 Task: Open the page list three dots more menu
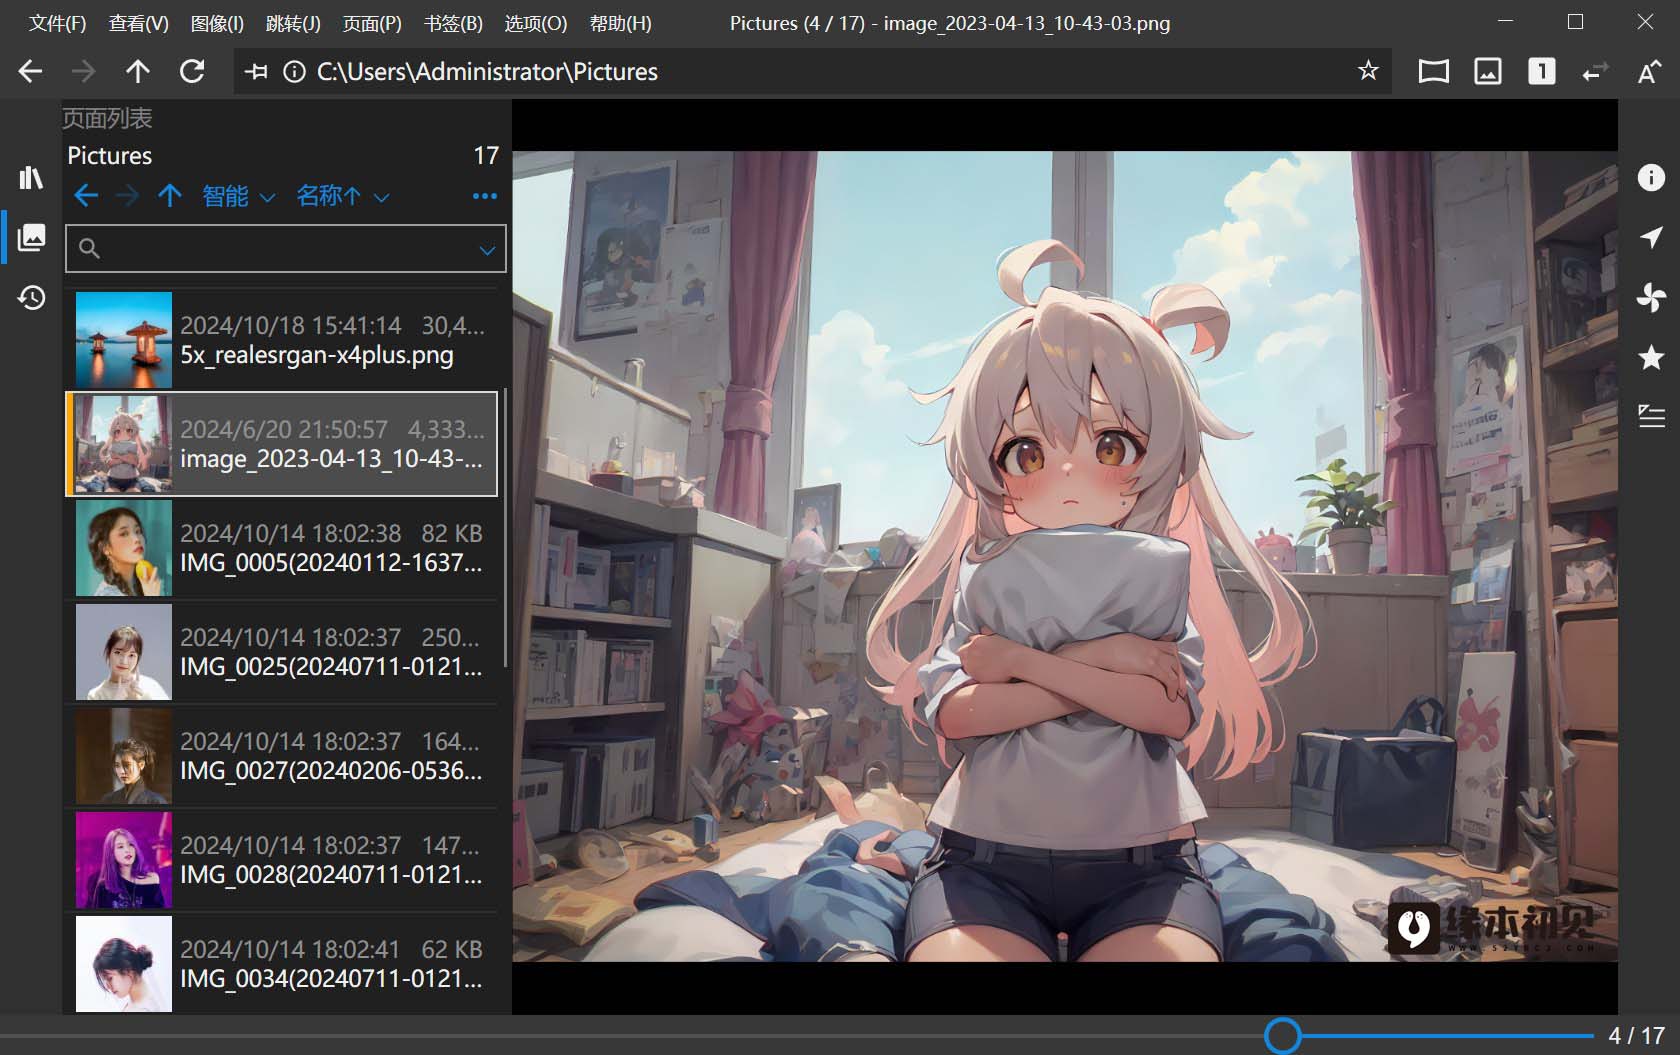coord(485,196)
